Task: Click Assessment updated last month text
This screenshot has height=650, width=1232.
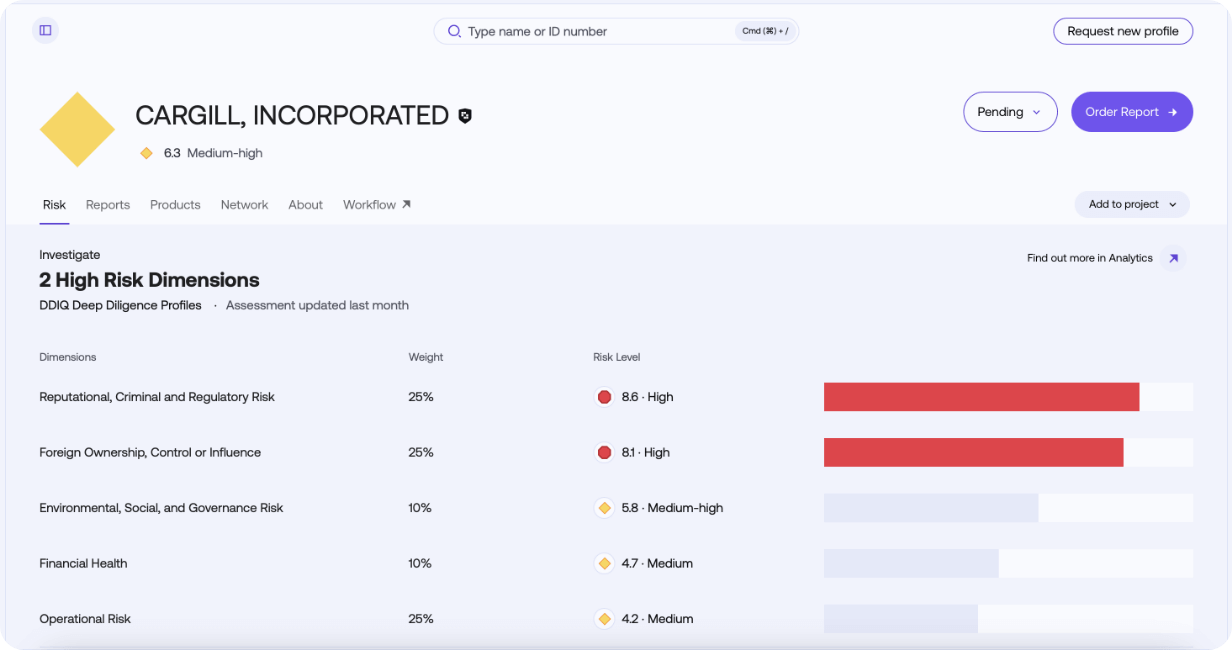Action: point(317,305)
